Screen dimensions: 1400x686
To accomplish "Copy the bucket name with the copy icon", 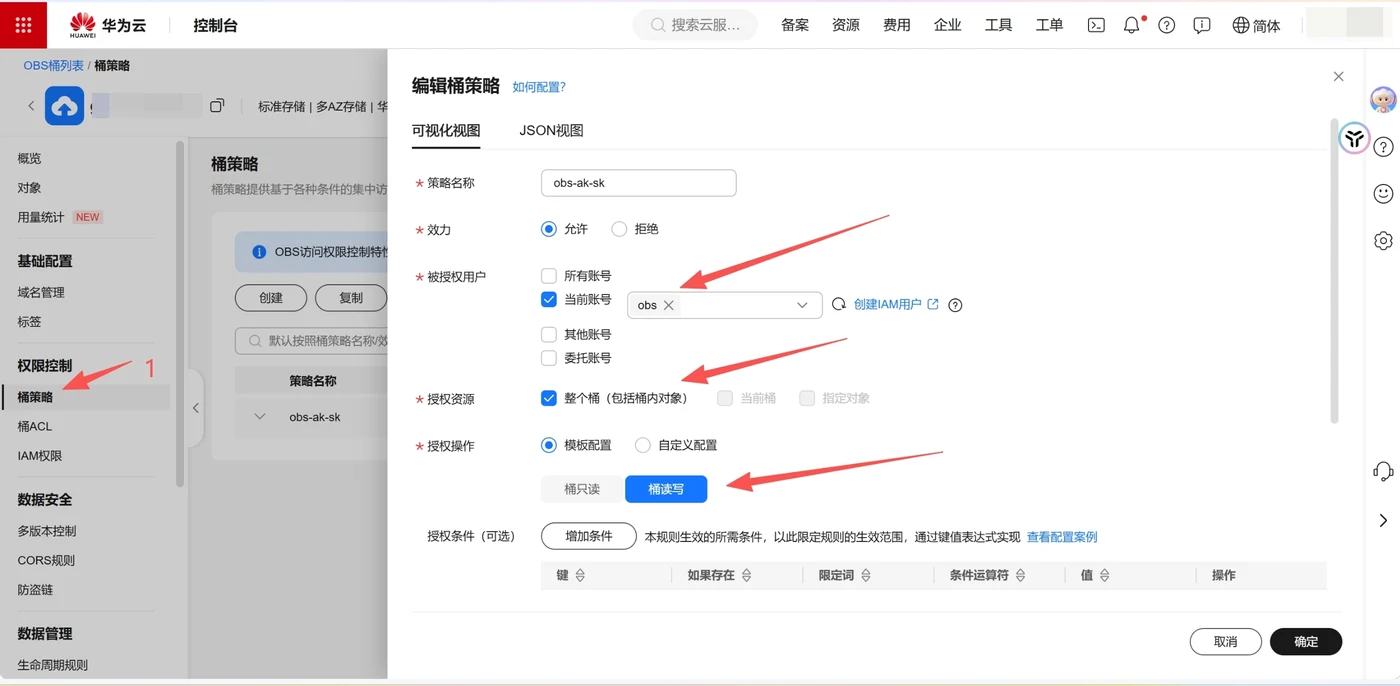I will (217, 105).
